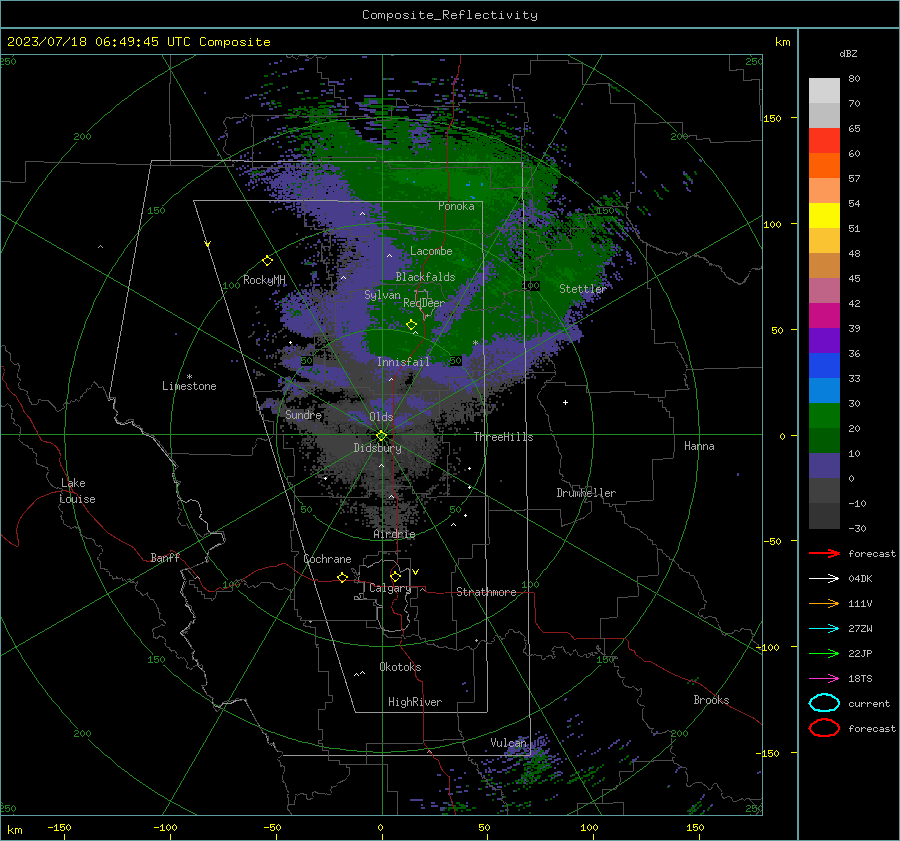Select the Sundre label on map
This screenshot has height=841, width=900.
304,414
